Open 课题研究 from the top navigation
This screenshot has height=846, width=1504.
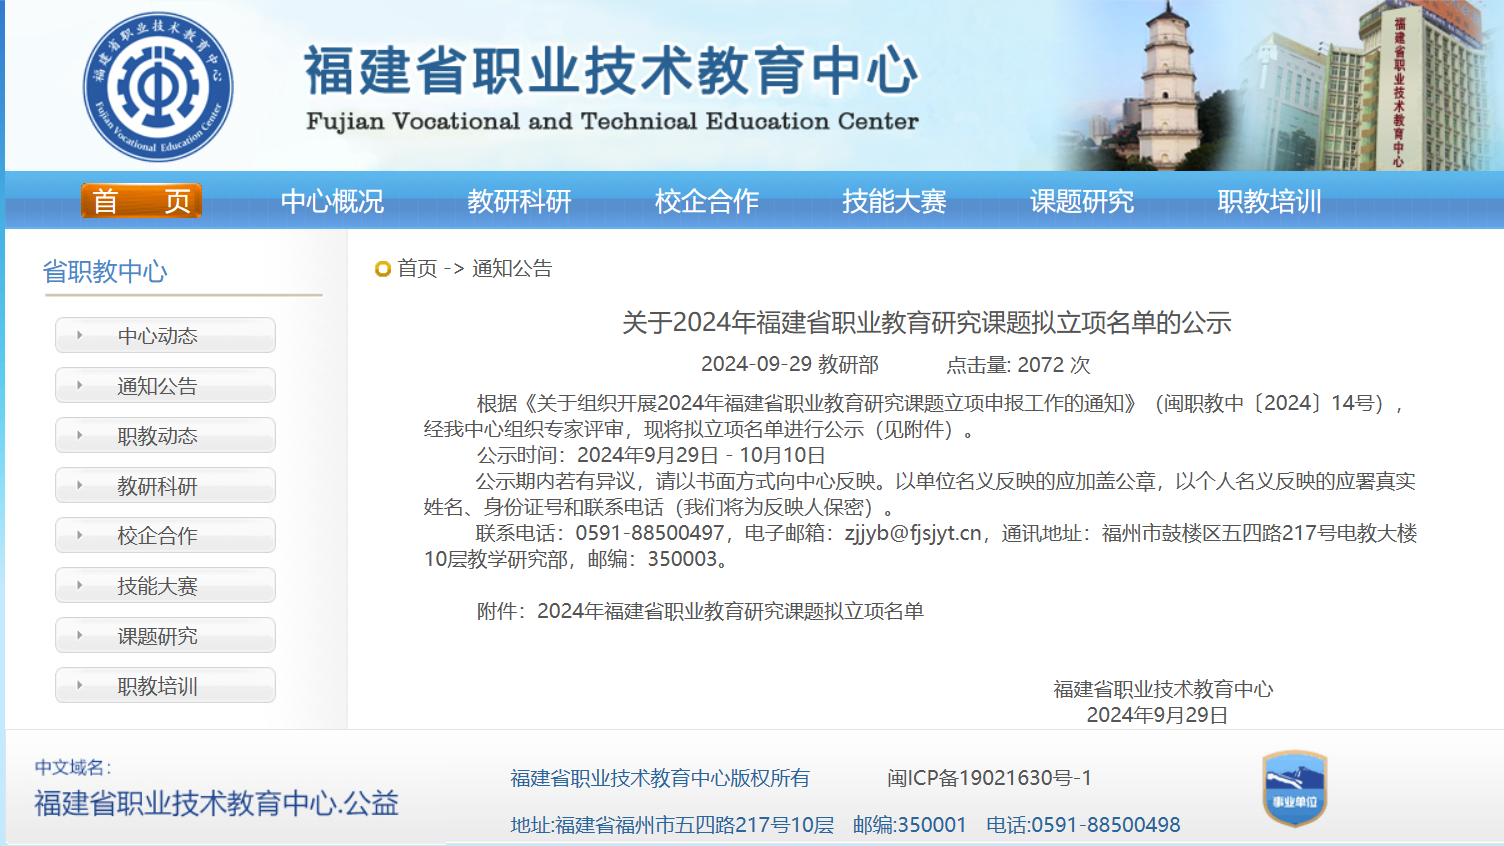[1082, 201]
